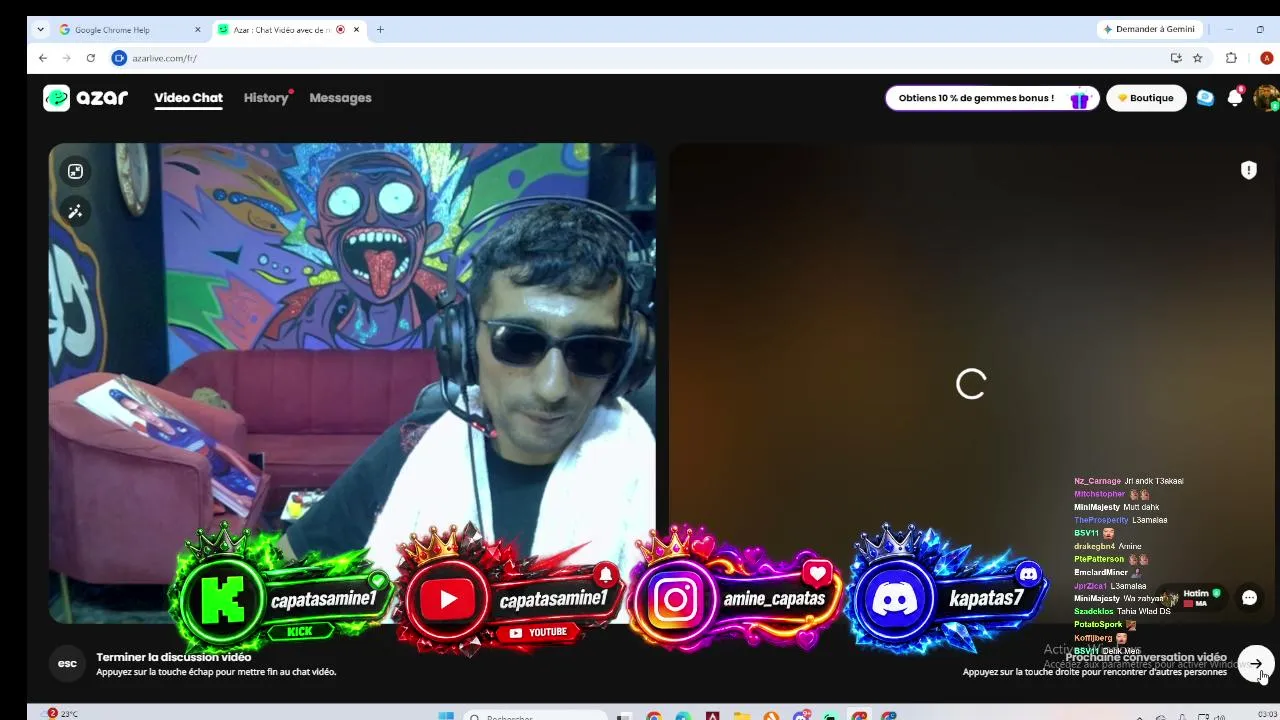Open the Boutique gem shop
The image size is (1280, 720).
[x=1146, y=98]
